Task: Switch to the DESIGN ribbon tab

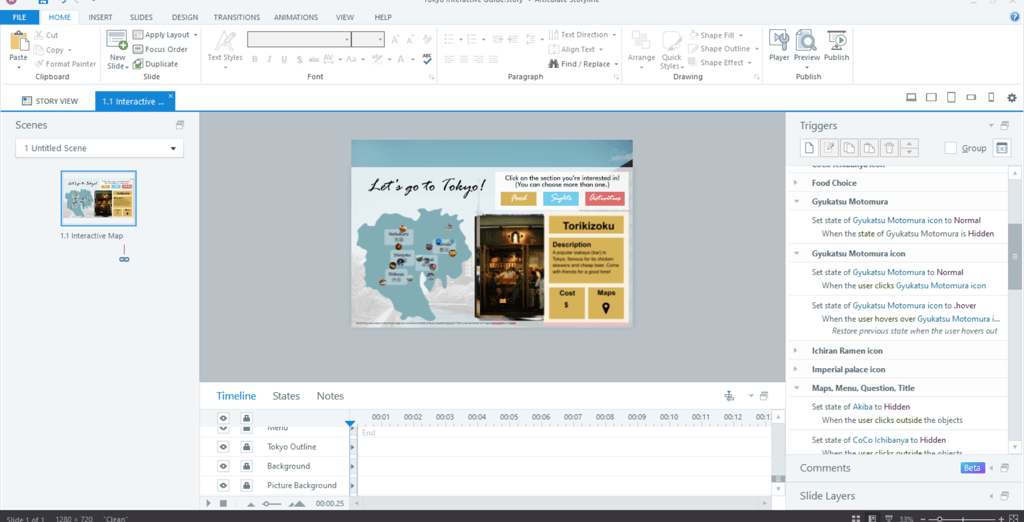Action: click(x=185, y=17)
